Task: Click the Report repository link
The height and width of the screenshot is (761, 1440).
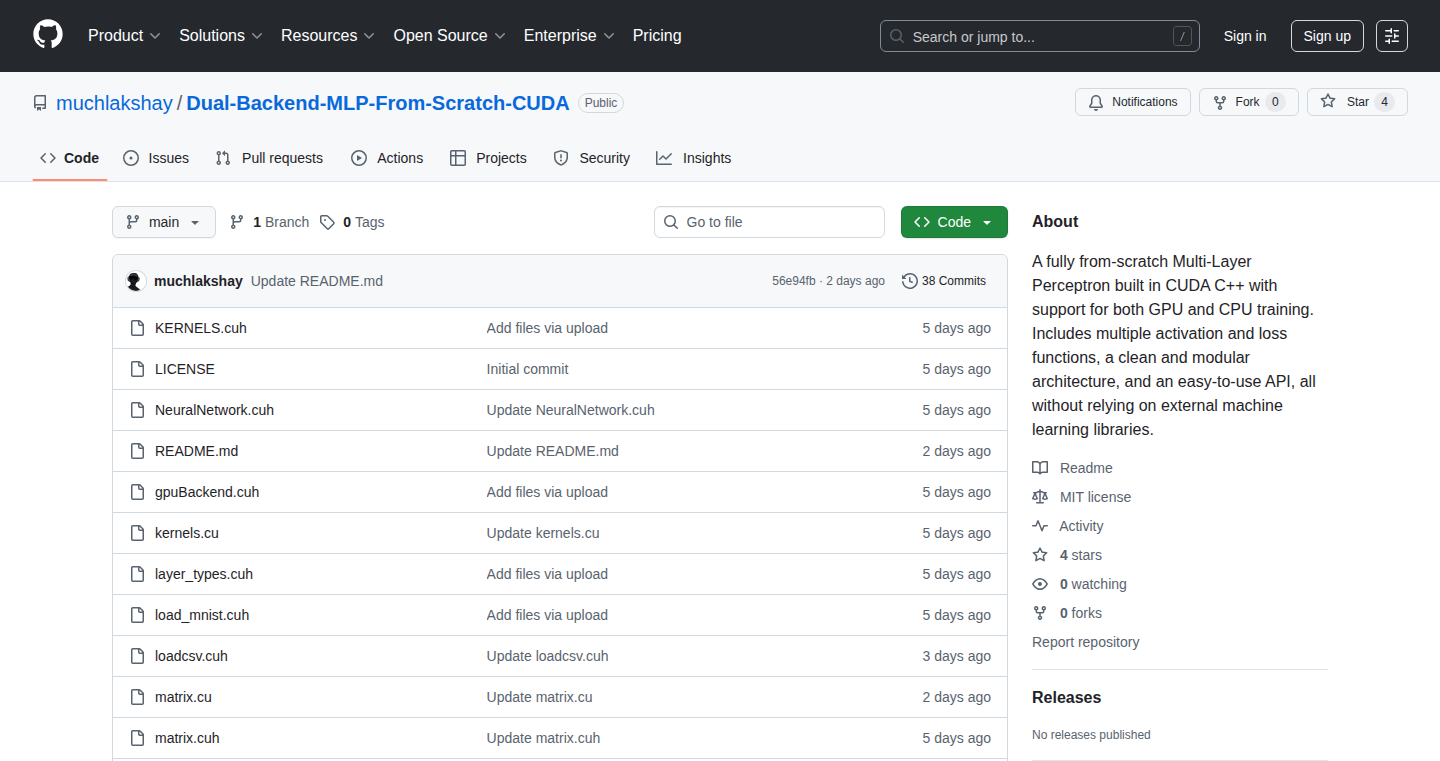Action: 1086,642
